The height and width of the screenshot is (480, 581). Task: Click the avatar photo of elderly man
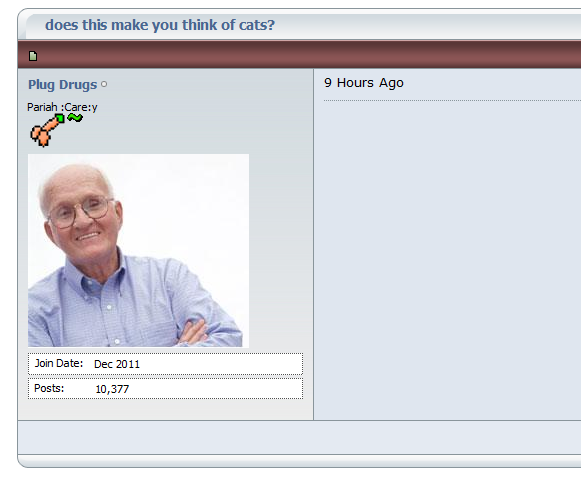click(x=138, y=250)
